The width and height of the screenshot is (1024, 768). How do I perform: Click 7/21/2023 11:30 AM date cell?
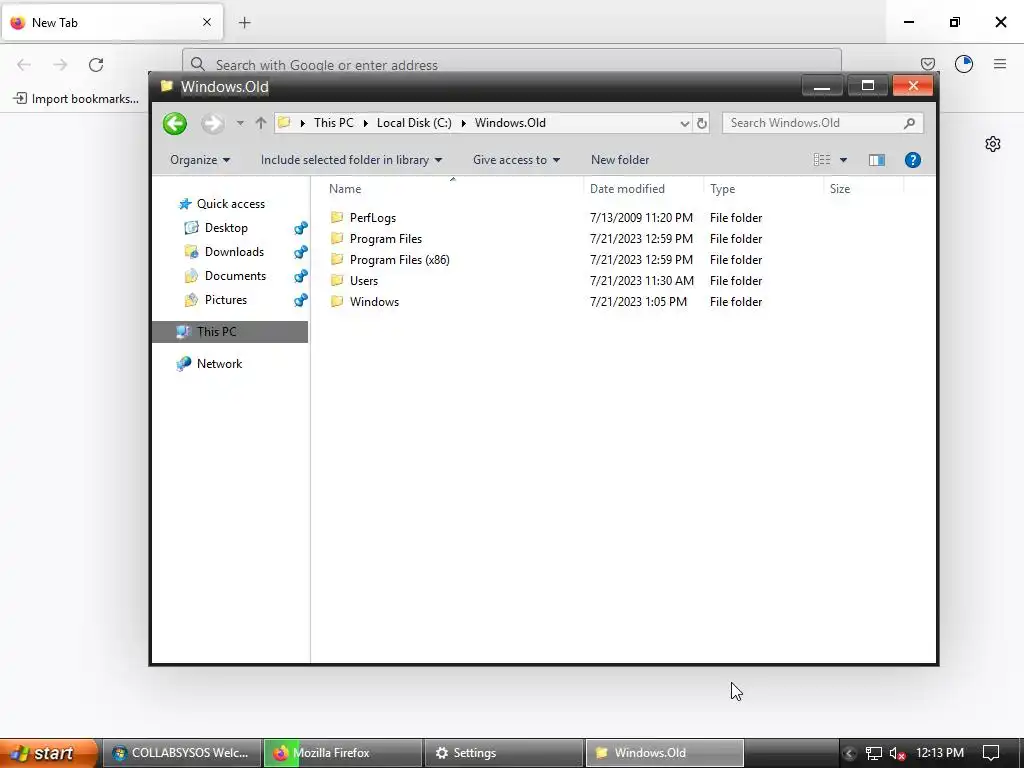click(x=641, y=280)
